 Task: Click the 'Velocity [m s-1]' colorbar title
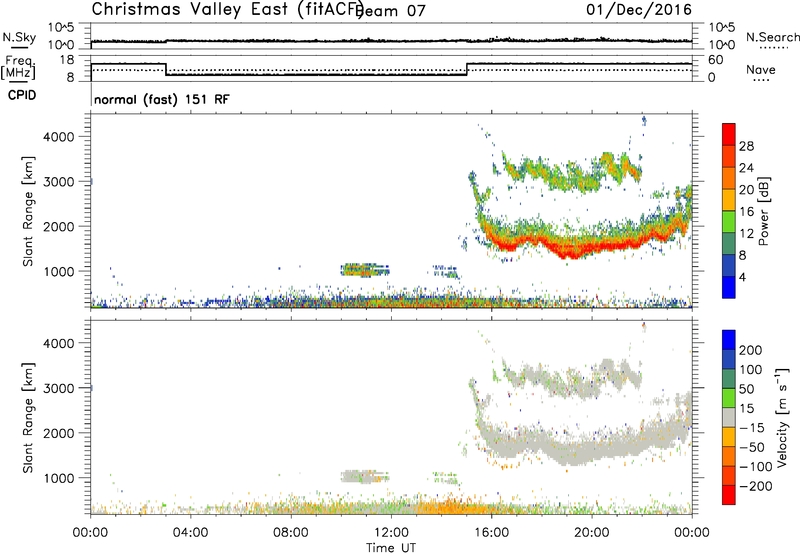782,417
